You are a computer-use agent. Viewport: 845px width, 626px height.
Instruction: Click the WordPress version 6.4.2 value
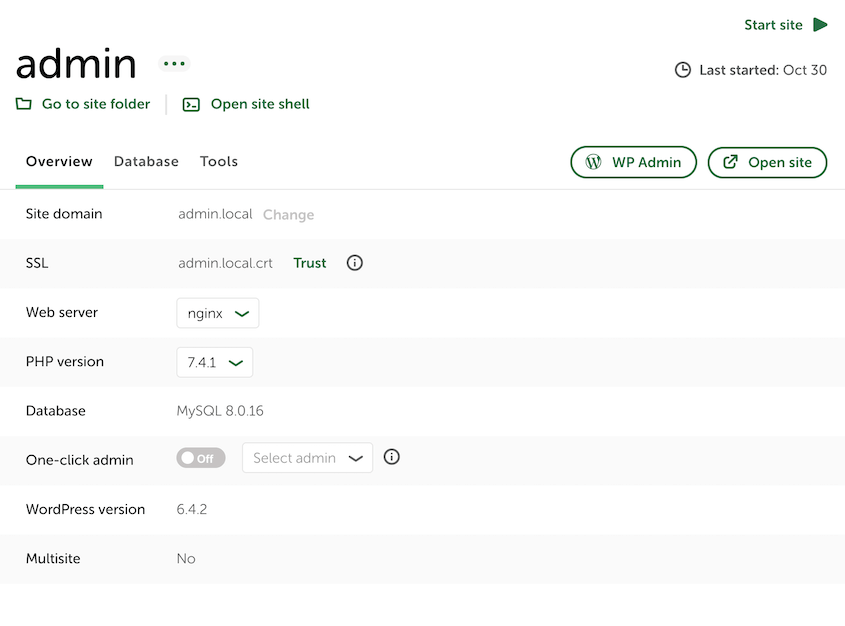[192, 509]
